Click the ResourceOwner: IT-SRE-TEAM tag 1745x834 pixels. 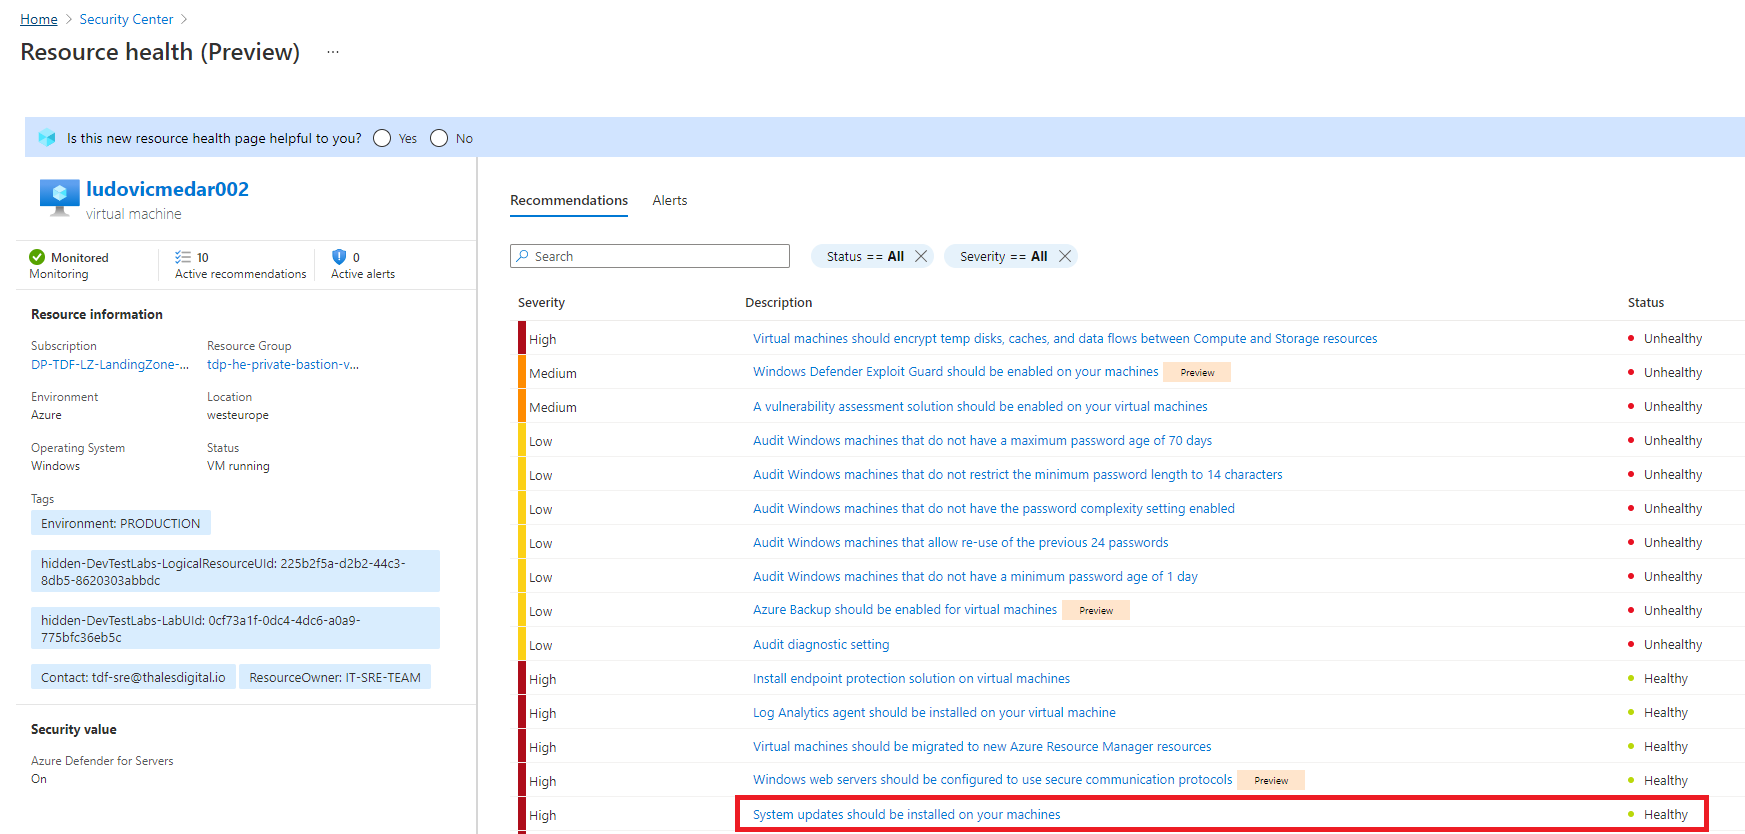[x=335, y=677]
